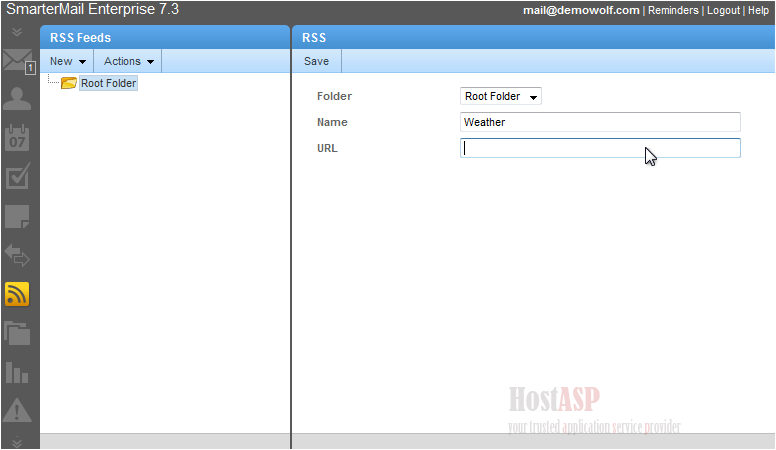Image resolution: width=776 pixels, height=450 pixels.
Task: Open the Calendar icon in the sidebar
Action: coord(17,138)
